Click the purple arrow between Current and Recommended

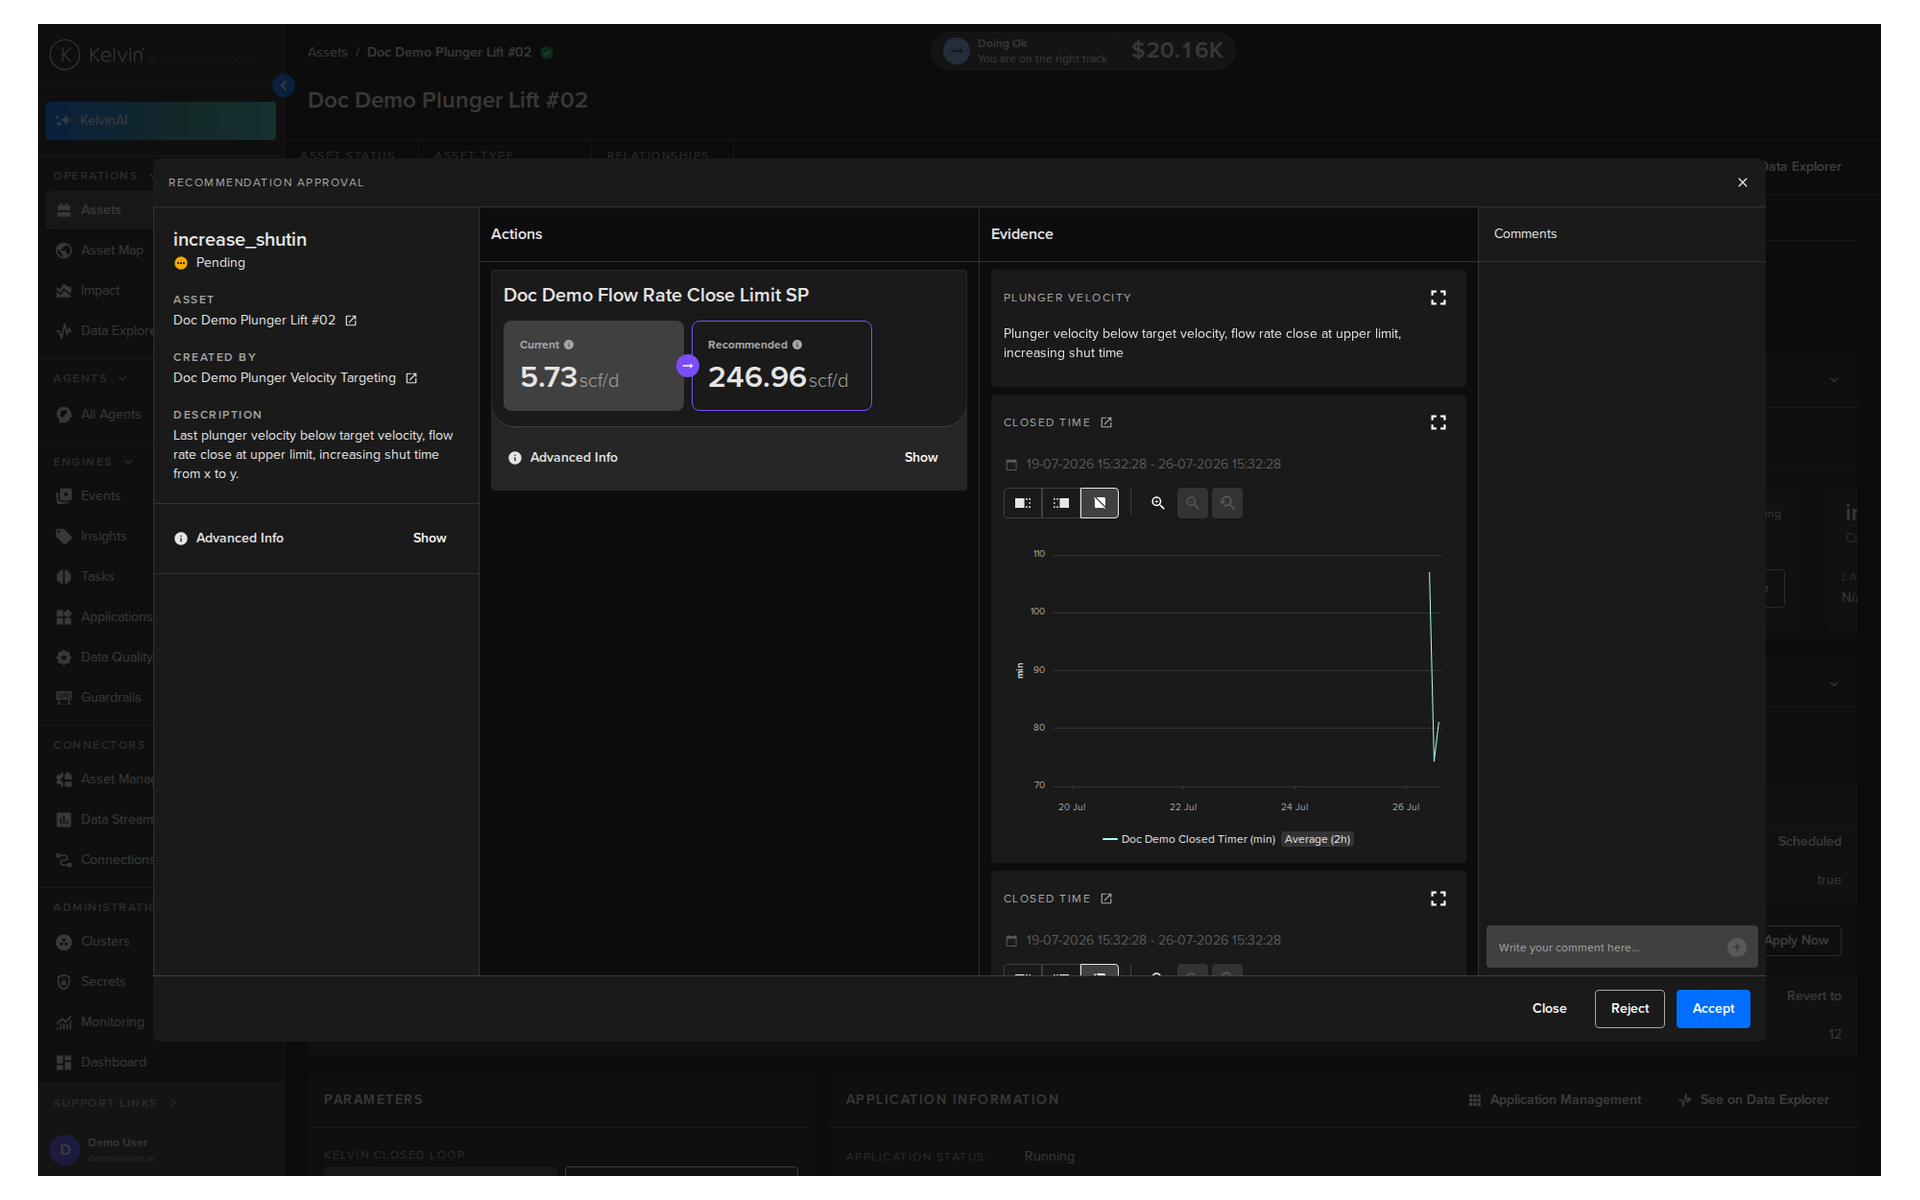tap(687, 366)
